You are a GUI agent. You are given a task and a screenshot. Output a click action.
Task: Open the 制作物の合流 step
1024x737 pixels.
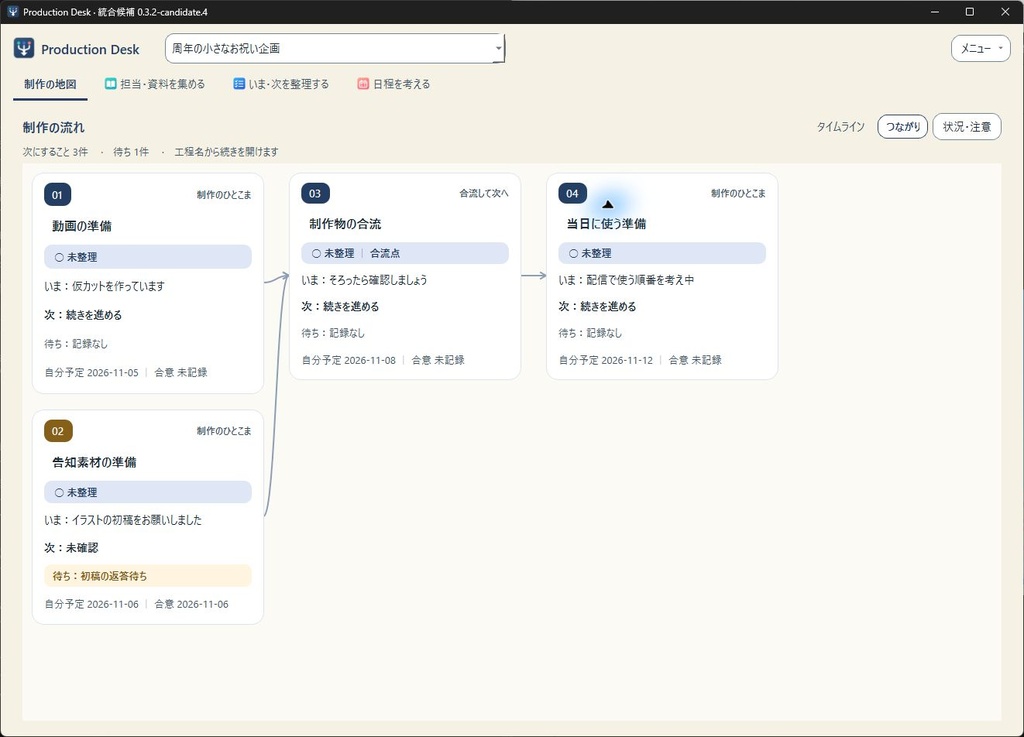[345, 224]
